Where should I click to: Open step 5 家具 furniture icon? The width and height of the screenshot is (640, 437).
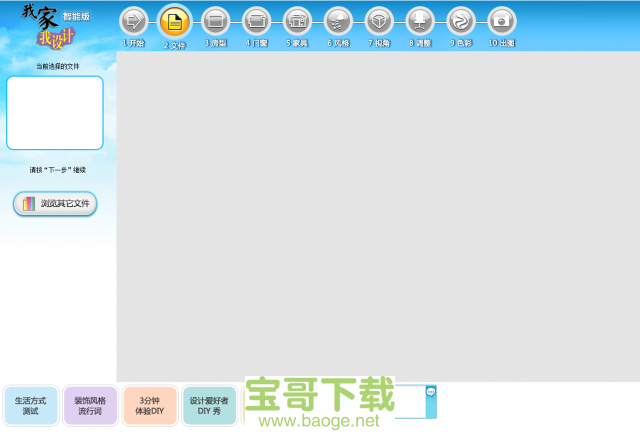[297, 21]
